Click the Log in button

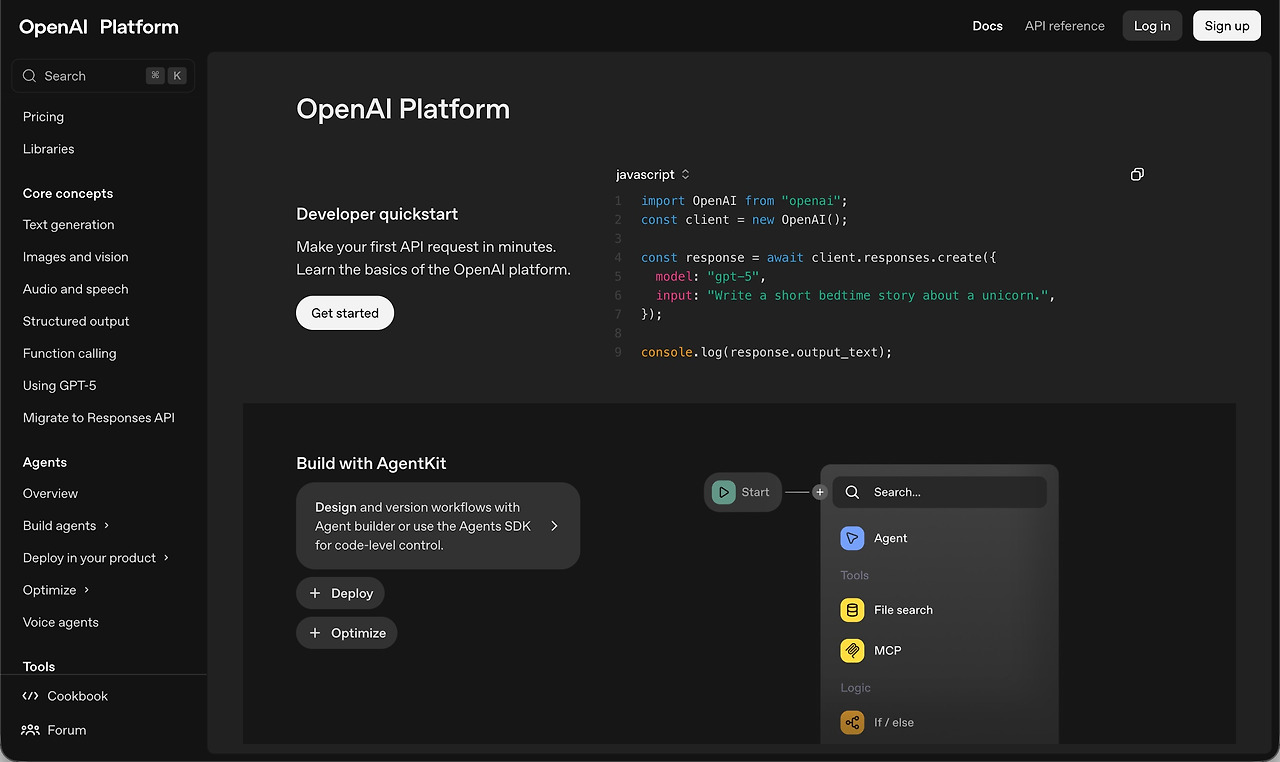(1152, 26)
